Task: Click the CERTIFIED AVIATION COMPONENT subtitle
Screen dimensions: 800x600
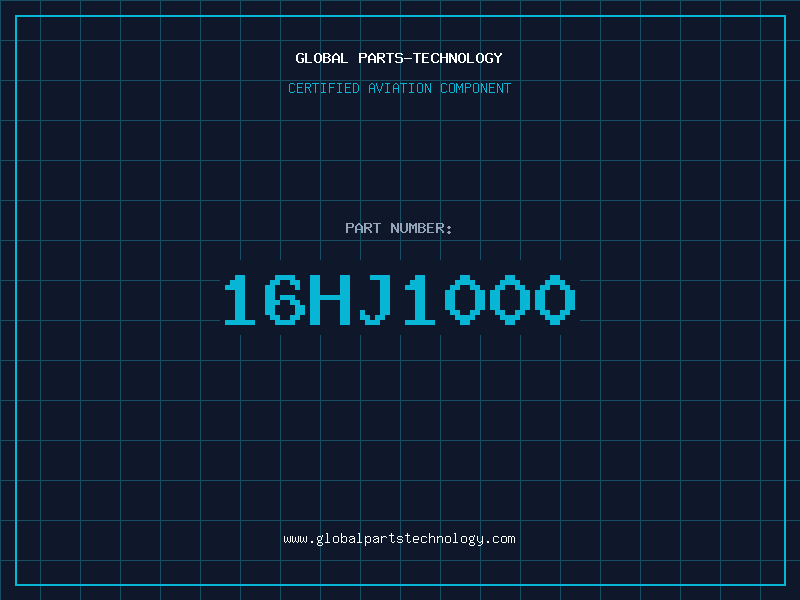Action: 399,88
